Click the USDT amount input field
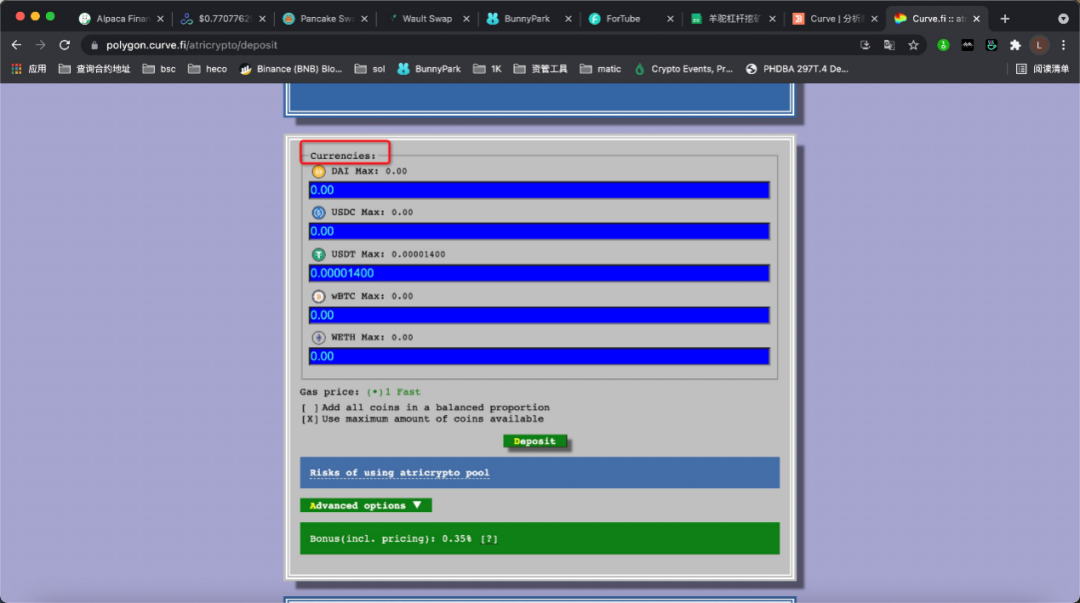 (x=539, y=273)
